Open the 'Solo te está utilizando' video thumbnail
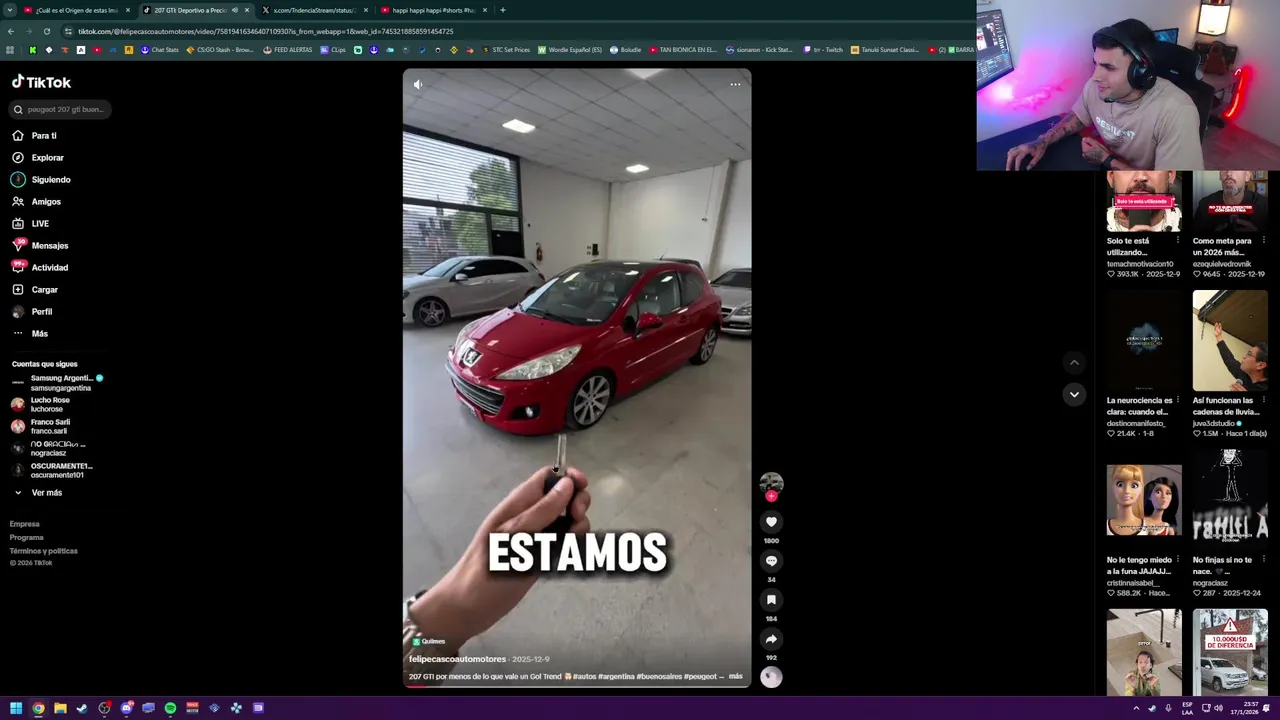 click(x=1144, y=201)
